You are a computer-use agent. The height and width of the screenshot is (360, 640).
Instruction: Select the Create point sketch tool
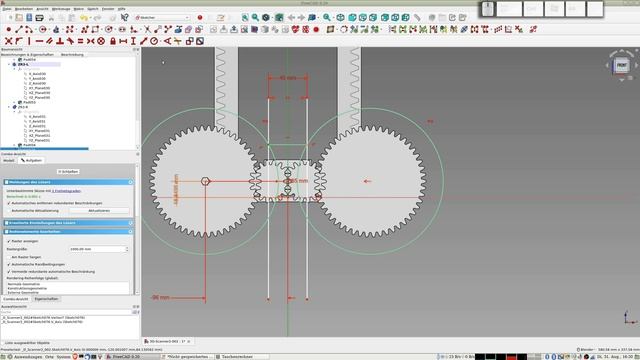(8, 29)
